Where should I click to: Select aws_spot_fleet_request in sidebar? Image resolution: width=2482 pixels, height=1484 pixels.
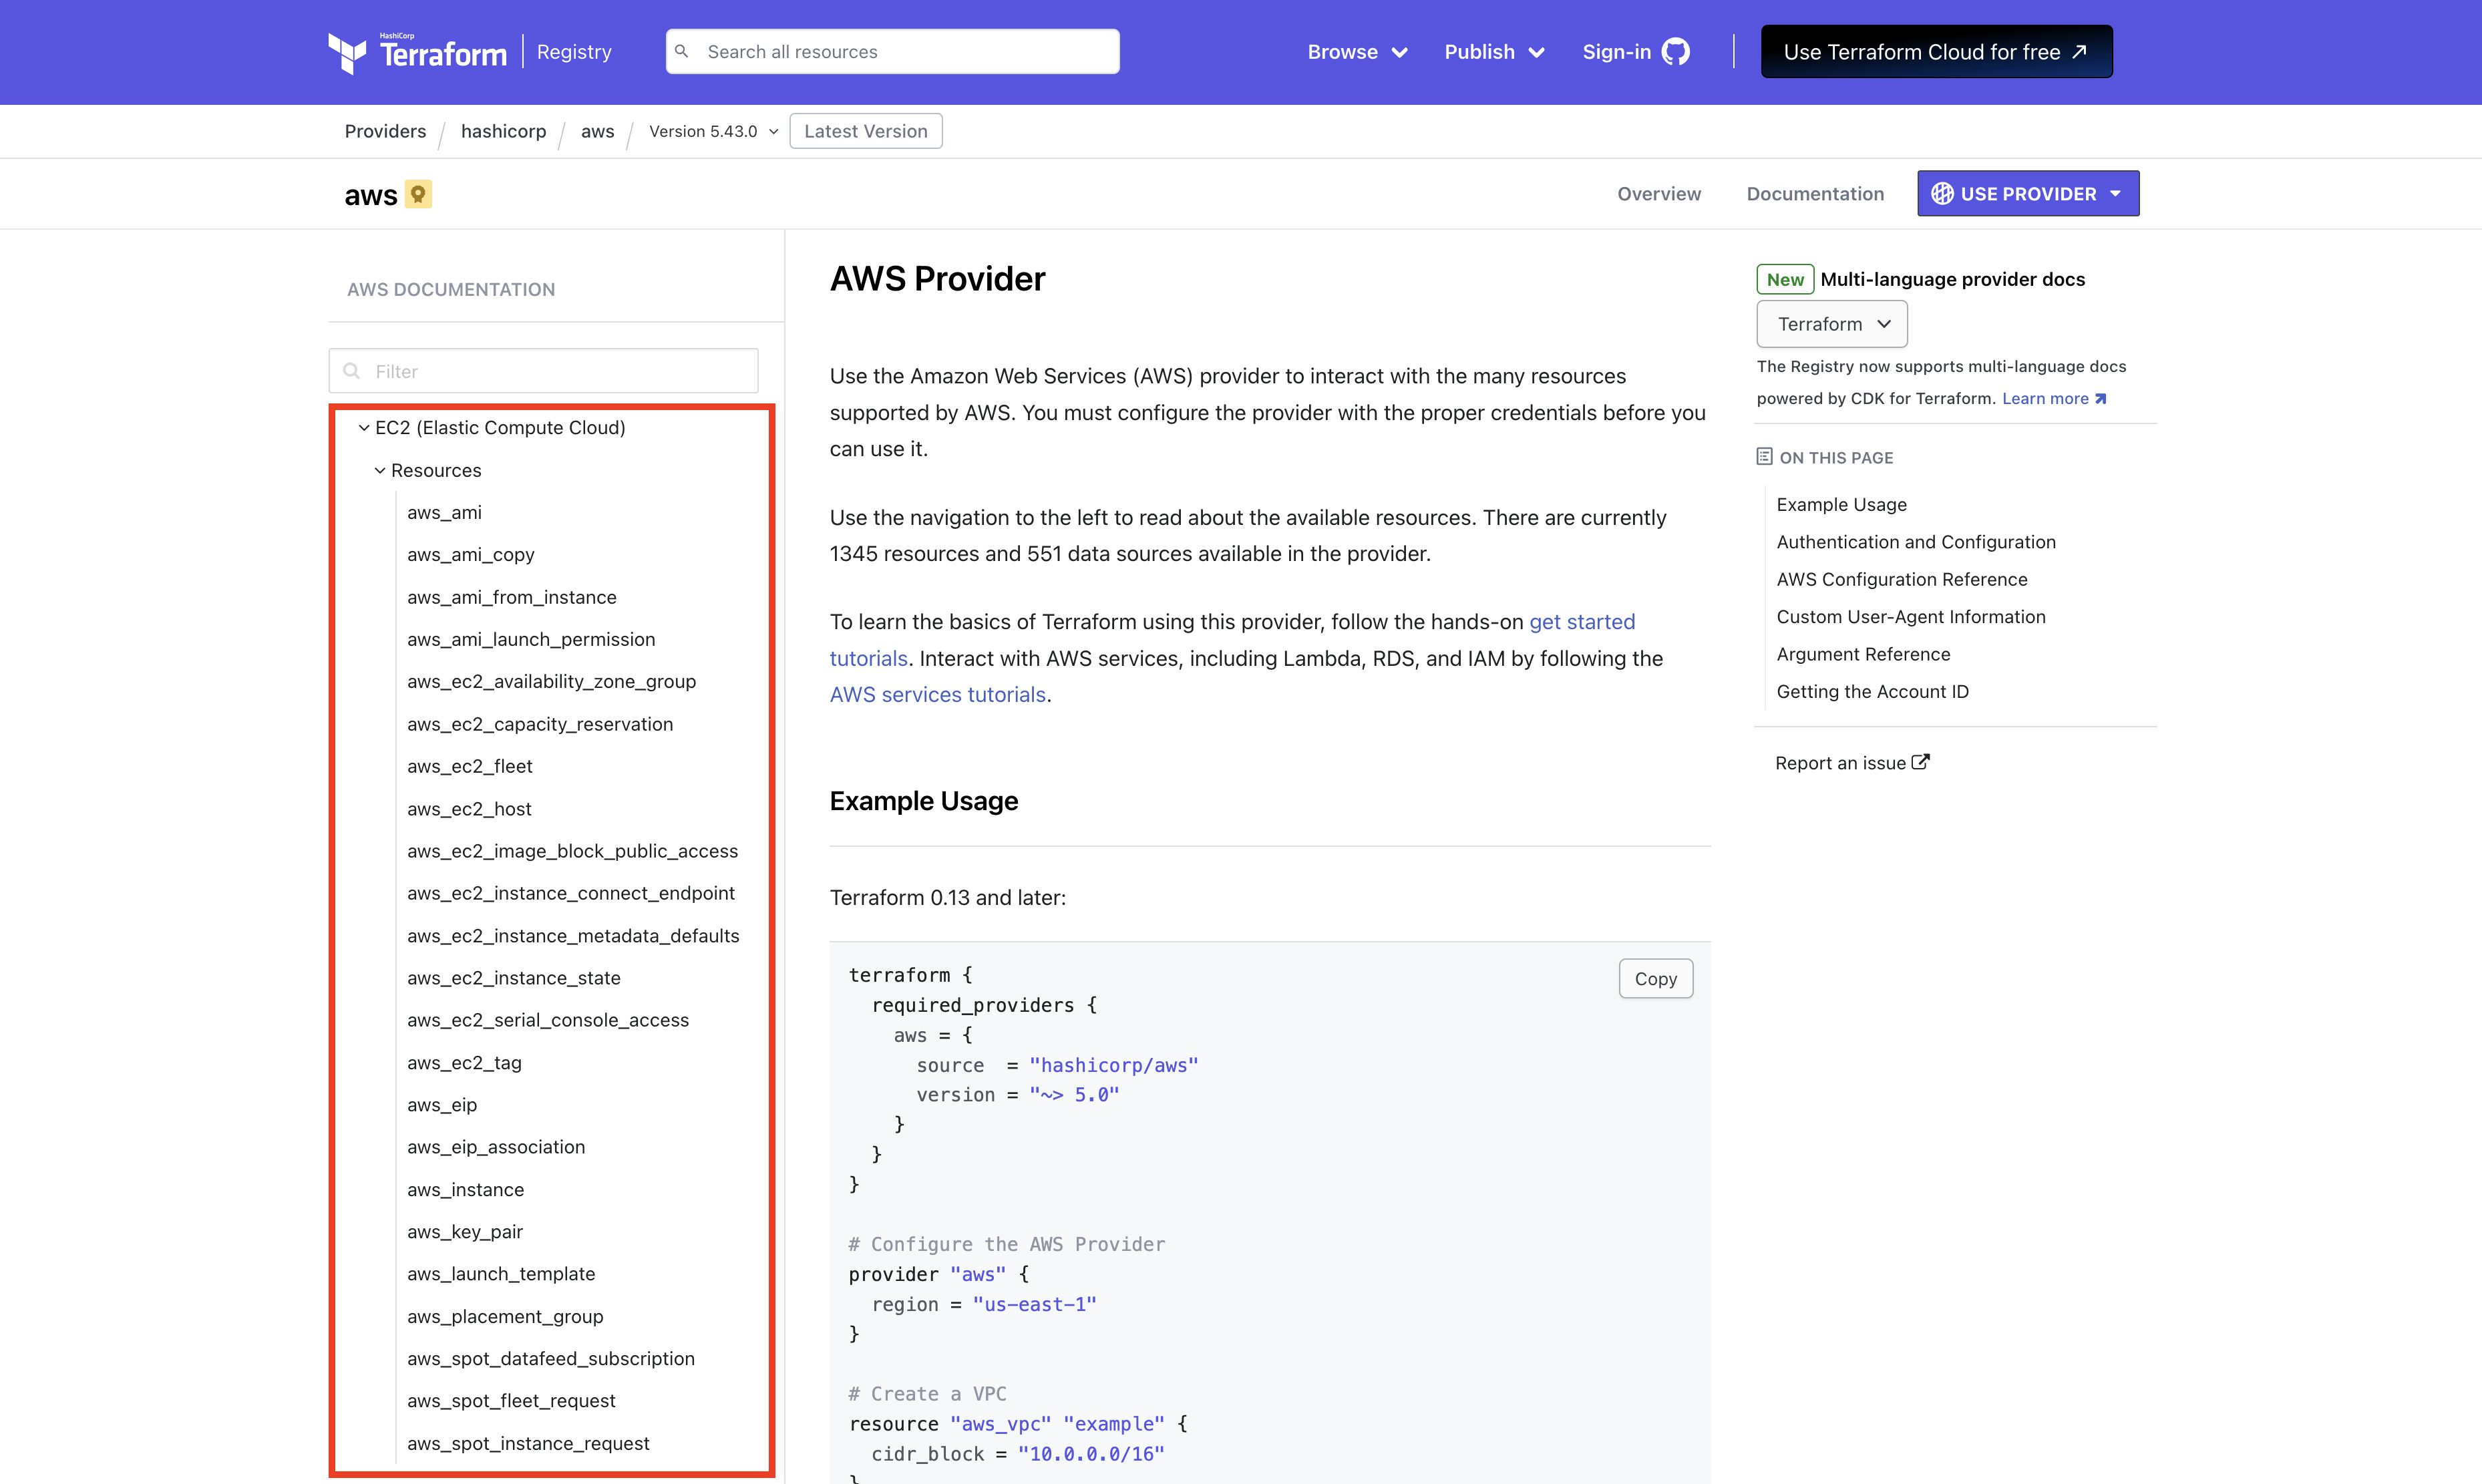pyautogui.click(x=511, y=1402)
